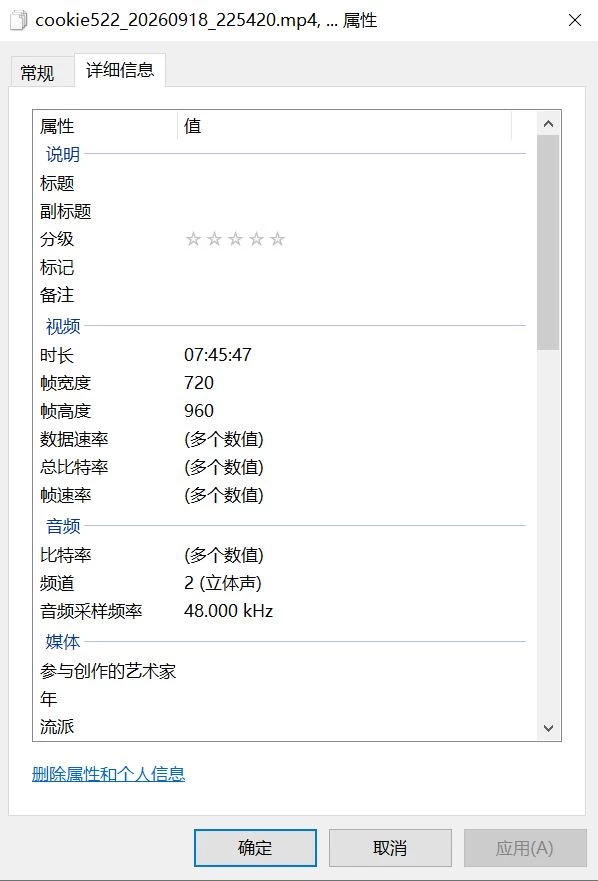Click the scrollbar down arrow
598x881 pixels.
[549, 729]
